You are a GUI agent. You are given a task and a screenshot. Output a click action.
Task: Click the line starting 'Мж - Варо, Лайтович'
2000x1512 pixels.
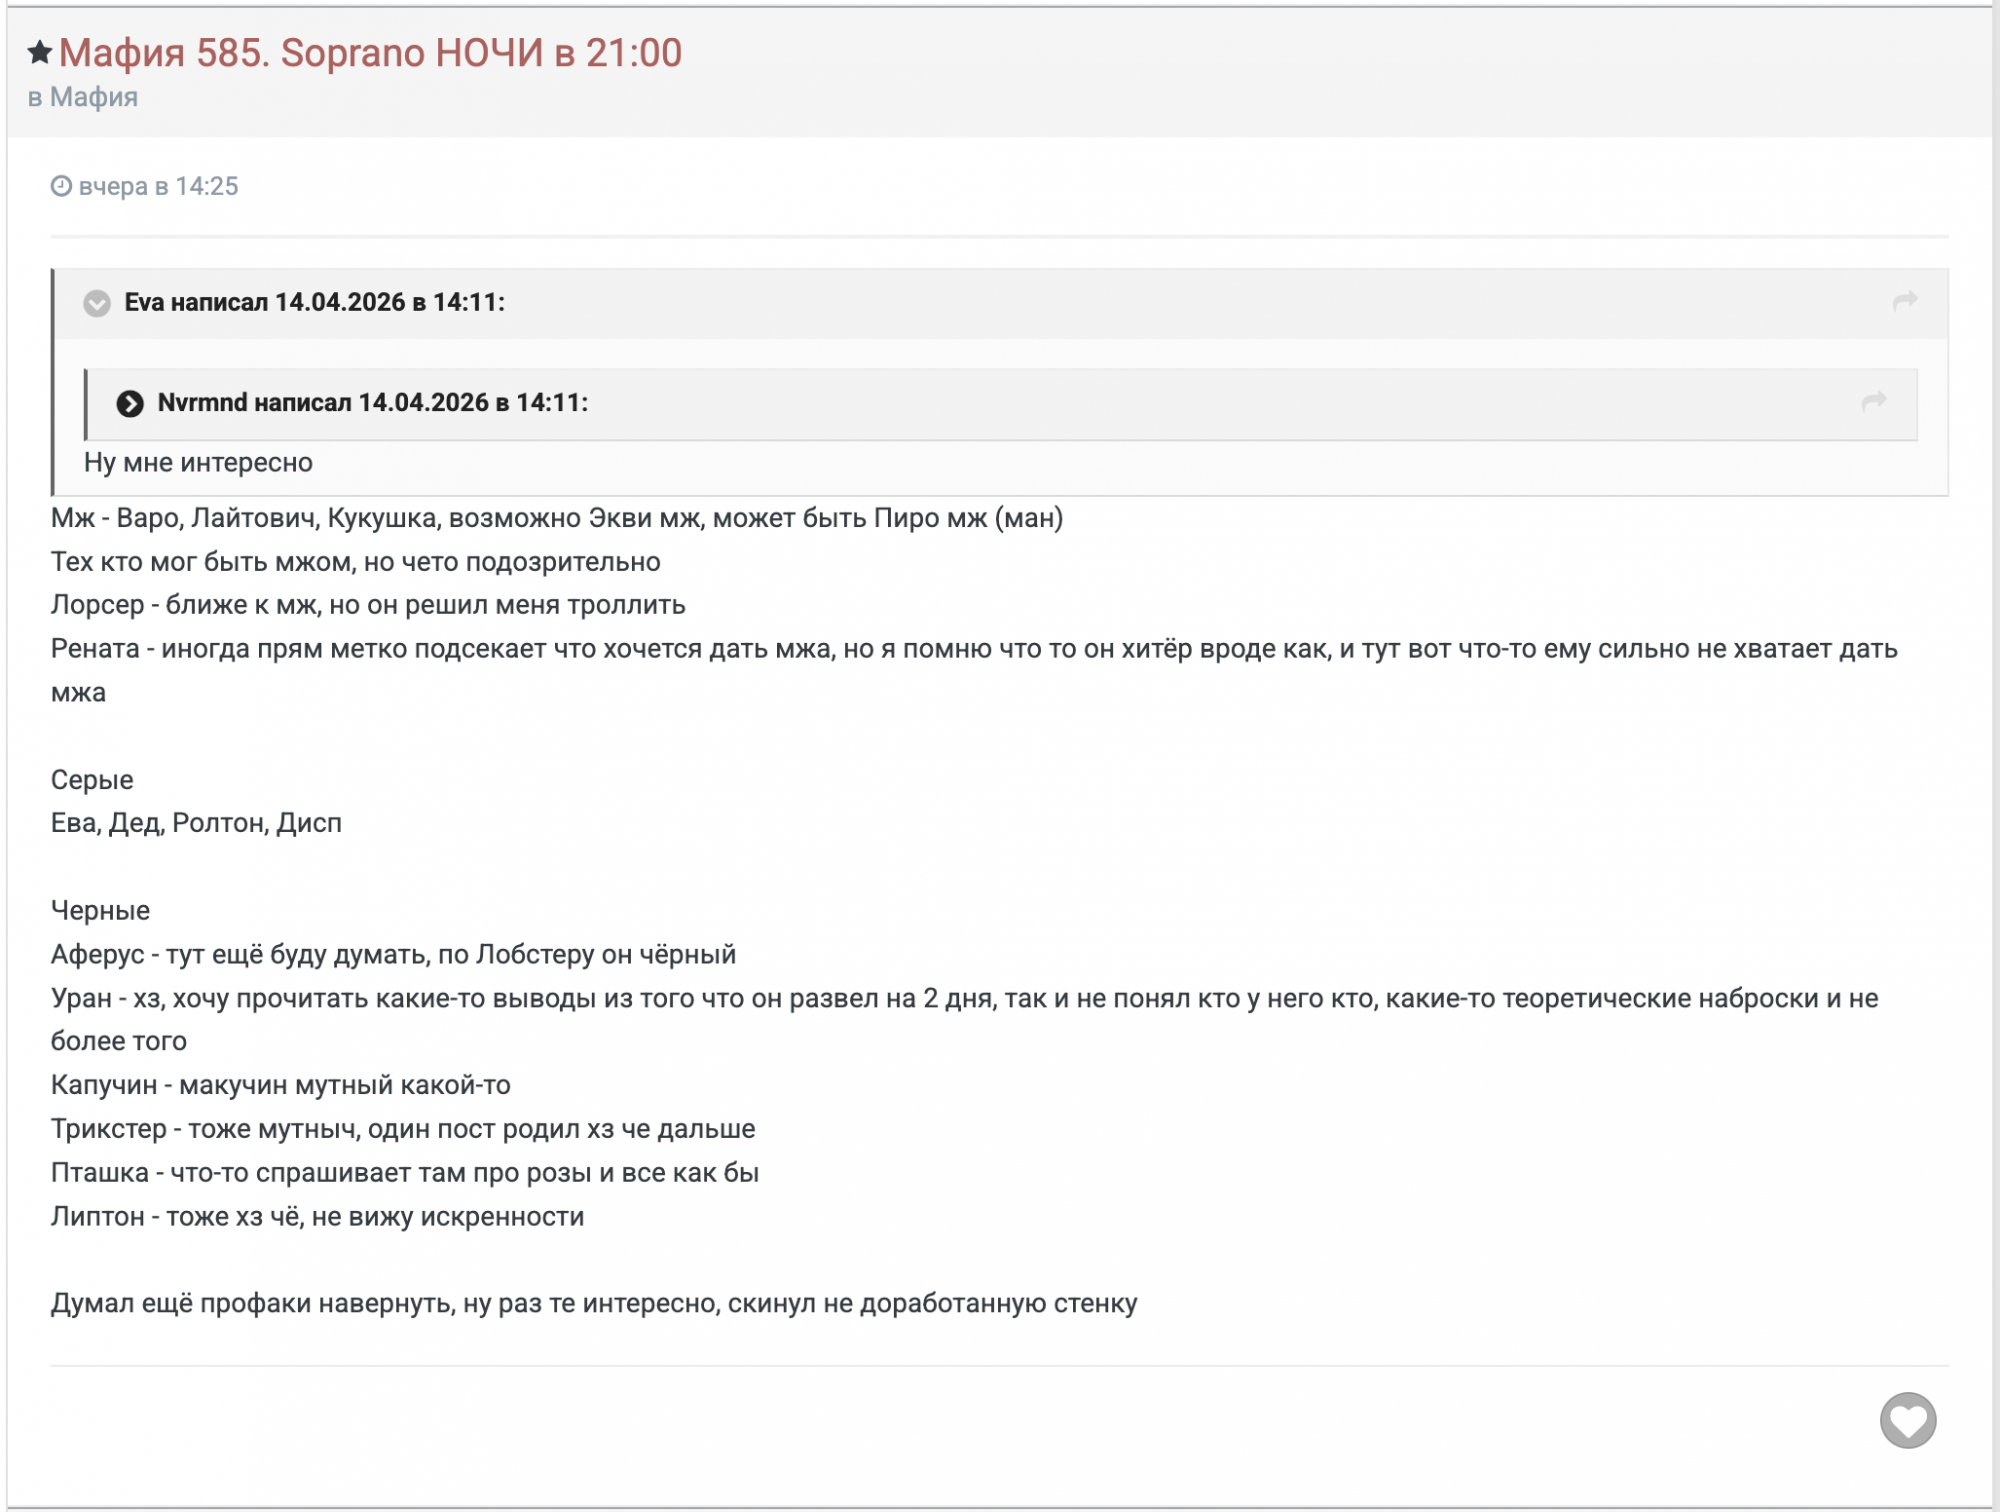[556, 518]
